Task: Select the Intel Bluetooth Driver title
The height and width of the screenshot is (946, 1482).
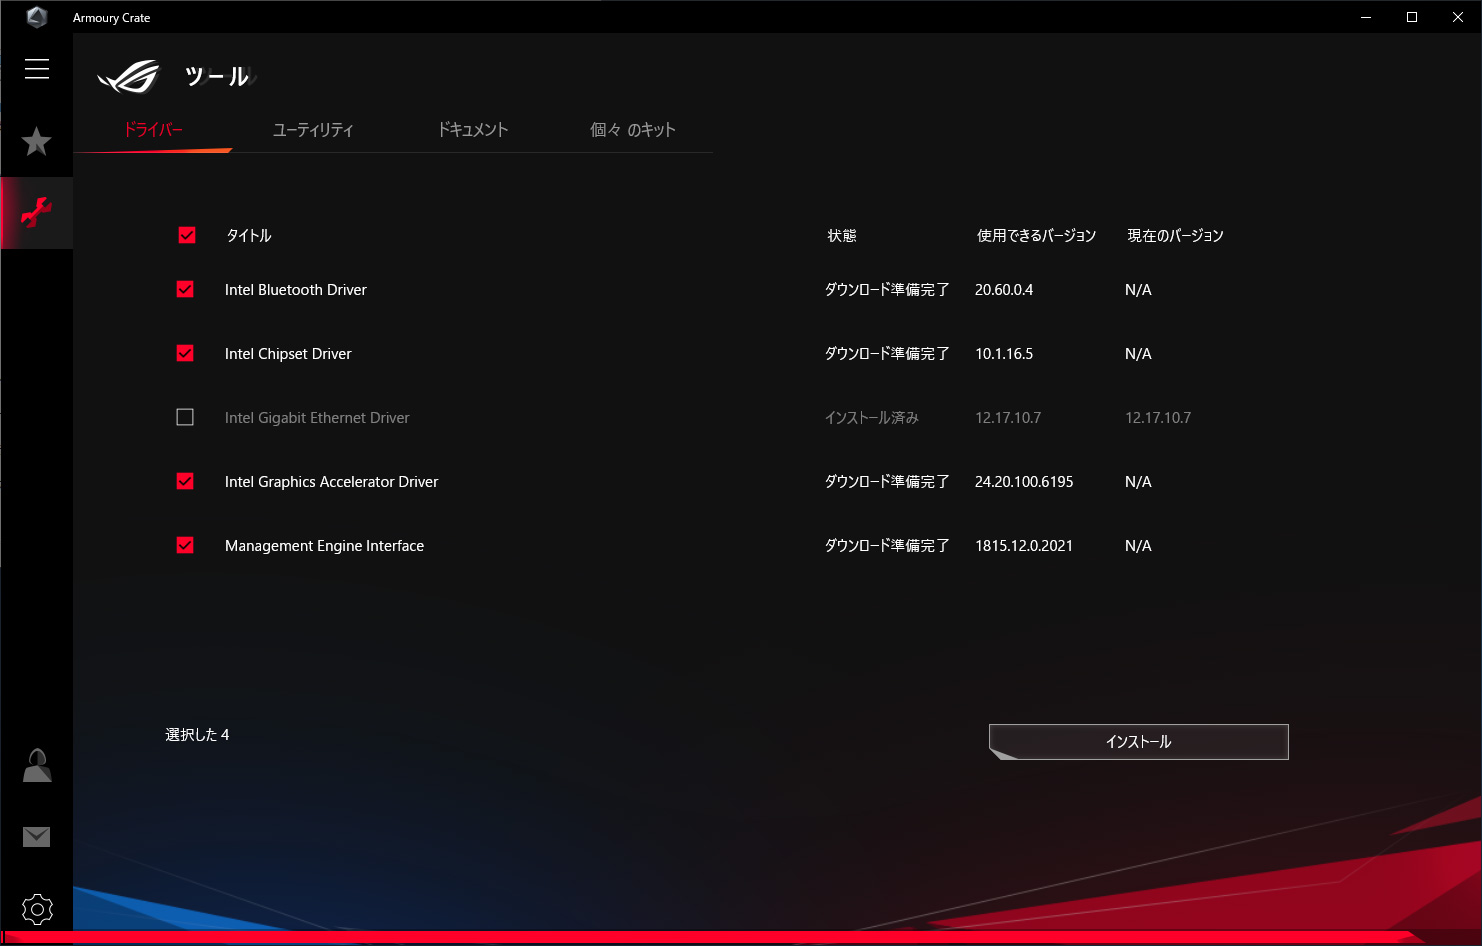Action: [296, 290]
